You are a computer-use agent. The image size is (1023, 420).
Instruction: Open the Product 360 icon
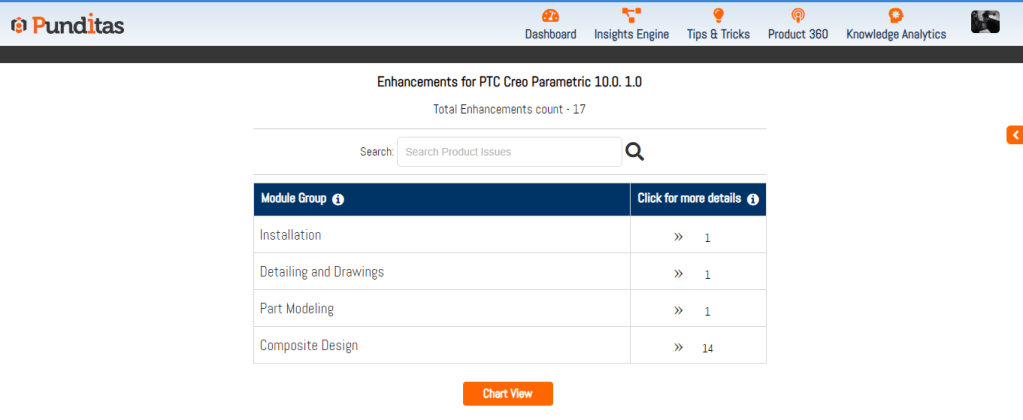(x=797, y=15)
